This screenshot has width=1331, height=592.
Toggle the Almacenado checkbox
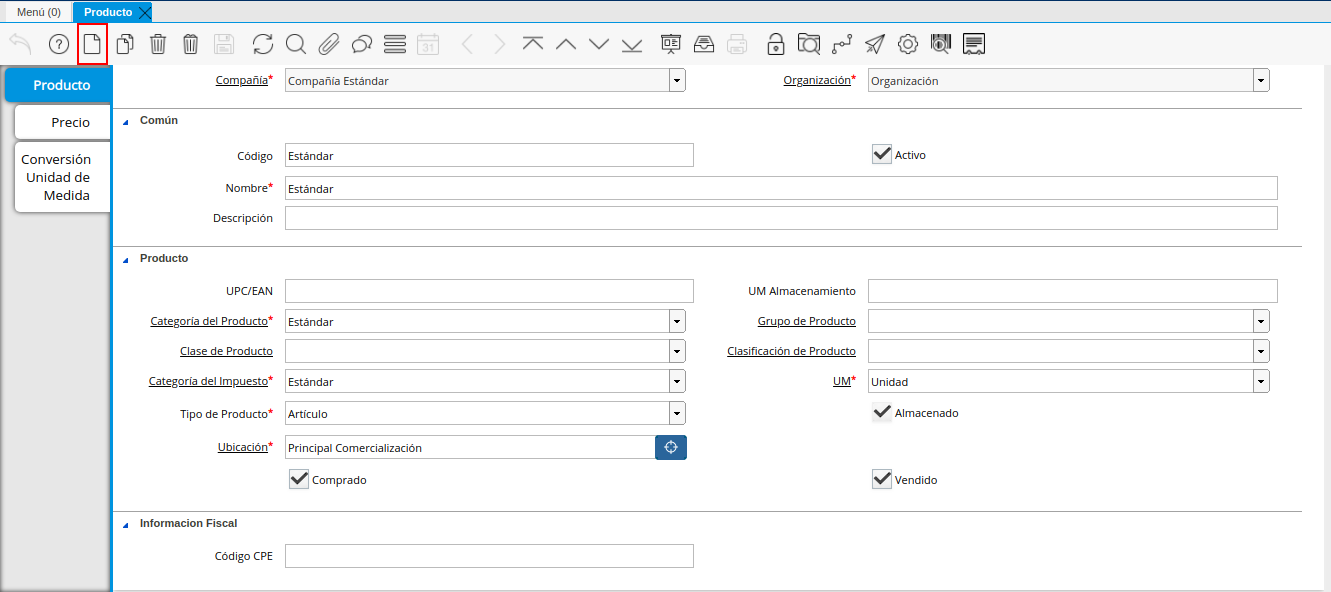coord(882,412)
